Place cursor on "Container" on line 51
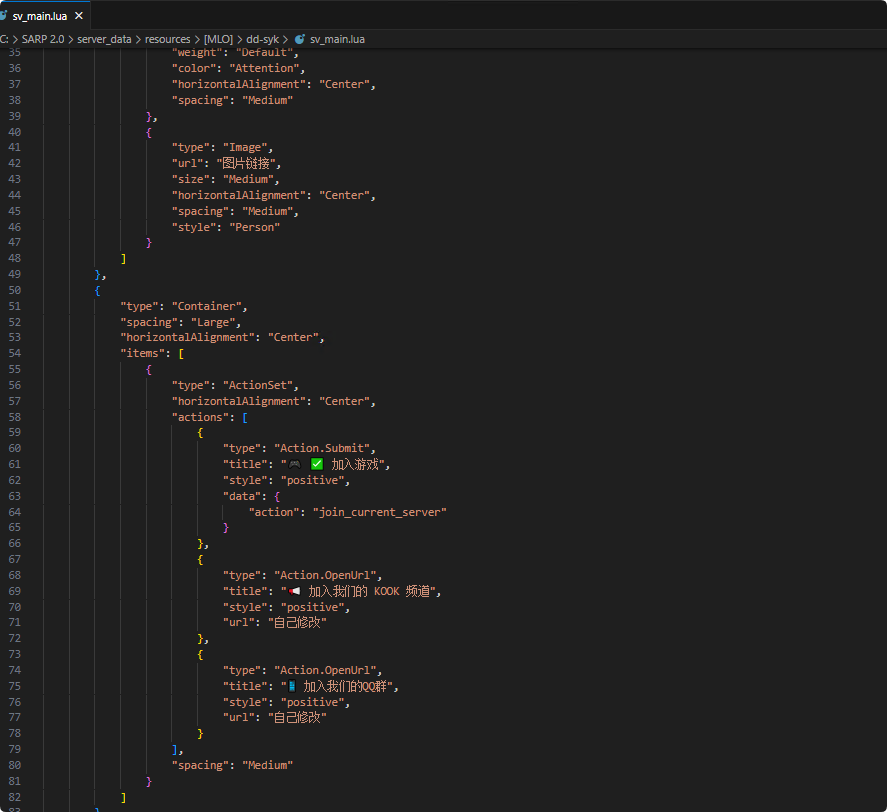 pyautogui.click(x=209, y=306)
